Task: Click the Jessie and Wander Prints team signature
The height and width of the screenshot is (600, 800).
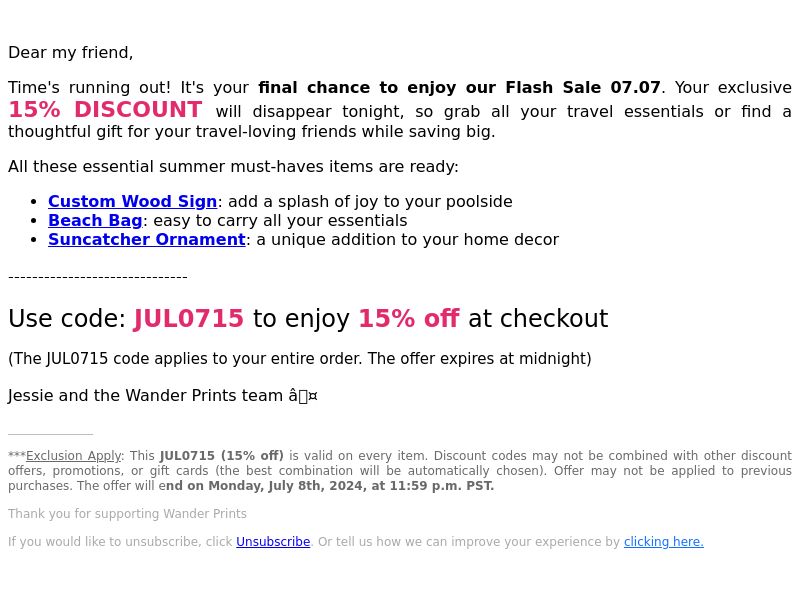Action: 163,395
